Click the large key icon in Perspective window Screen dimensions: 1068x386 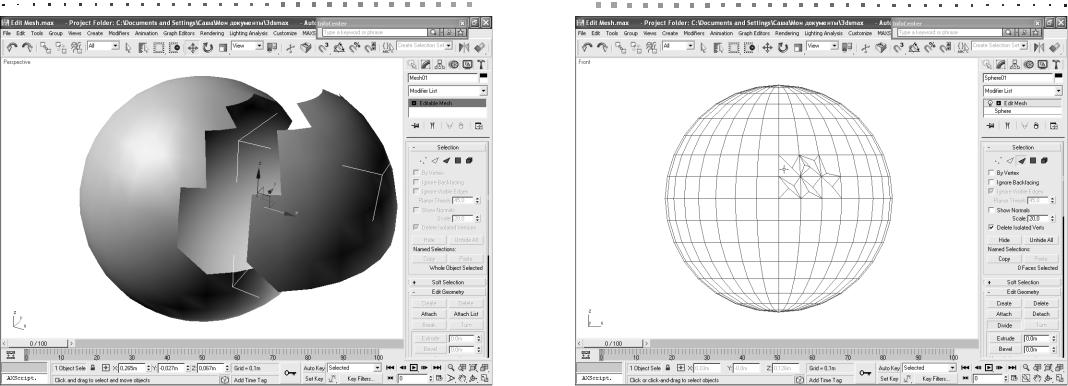290,372
